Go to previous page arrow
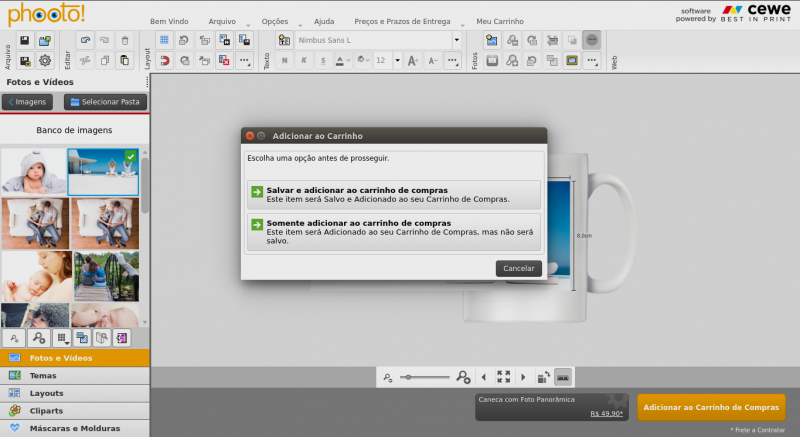Screen dimensions: 800x437 click(484, 377)
